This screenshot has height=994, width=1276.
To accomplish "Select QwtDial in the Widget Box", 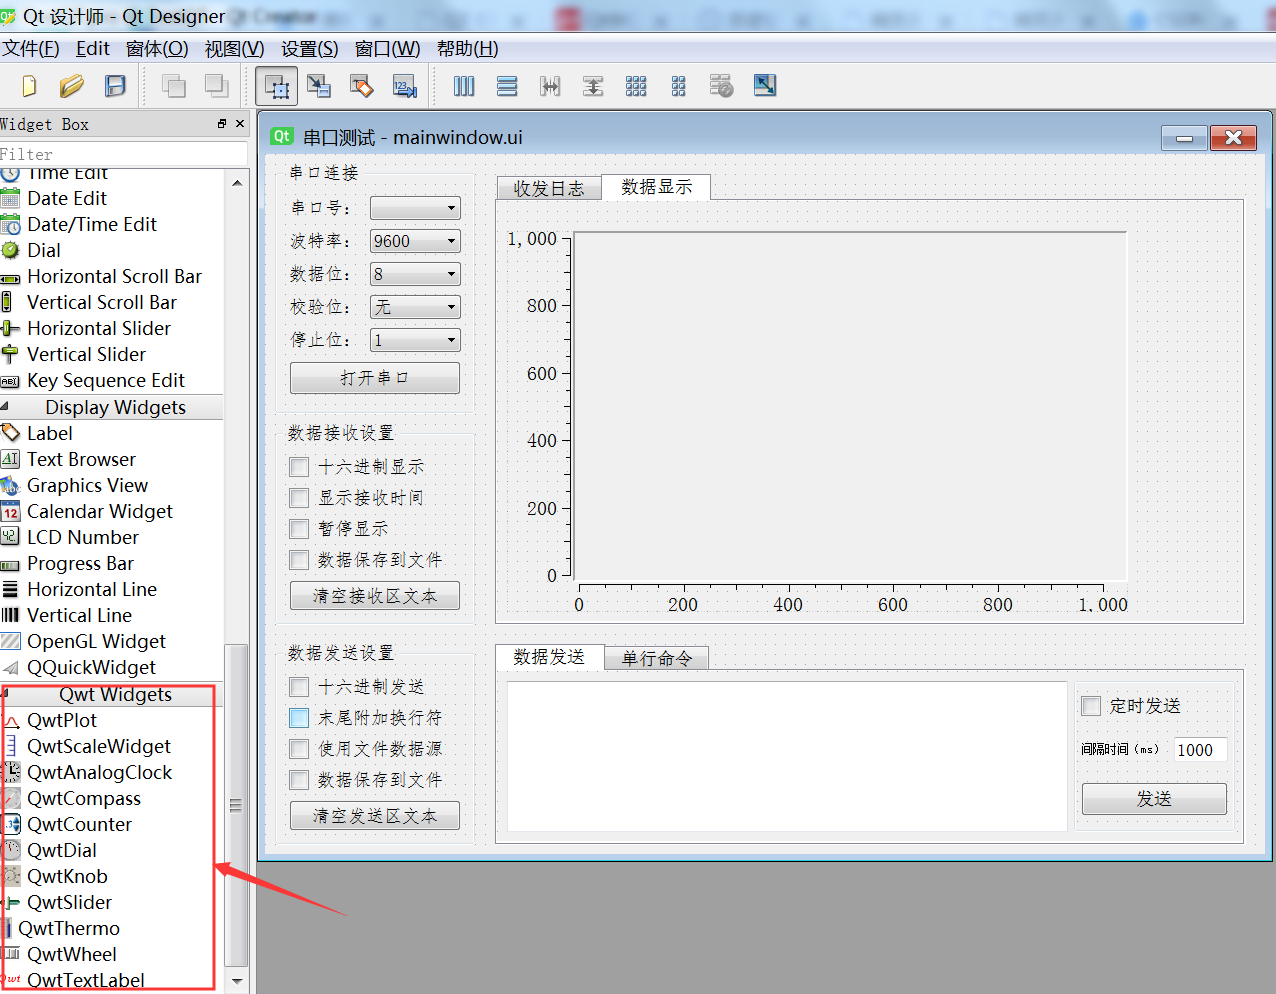I will tap(62, 850).
